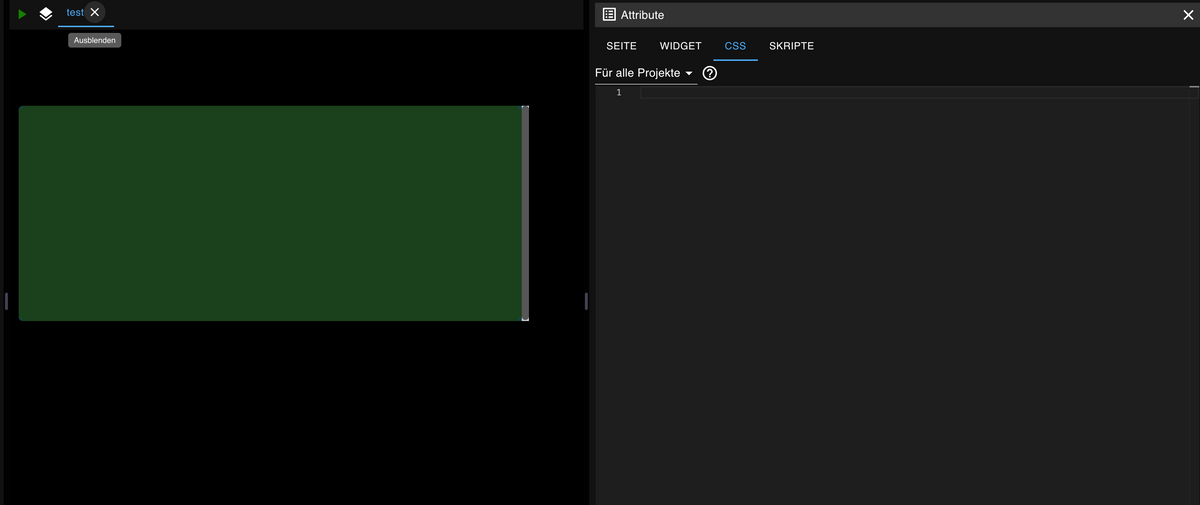Click the Attribute panel list icon

[x=609, y=15]
